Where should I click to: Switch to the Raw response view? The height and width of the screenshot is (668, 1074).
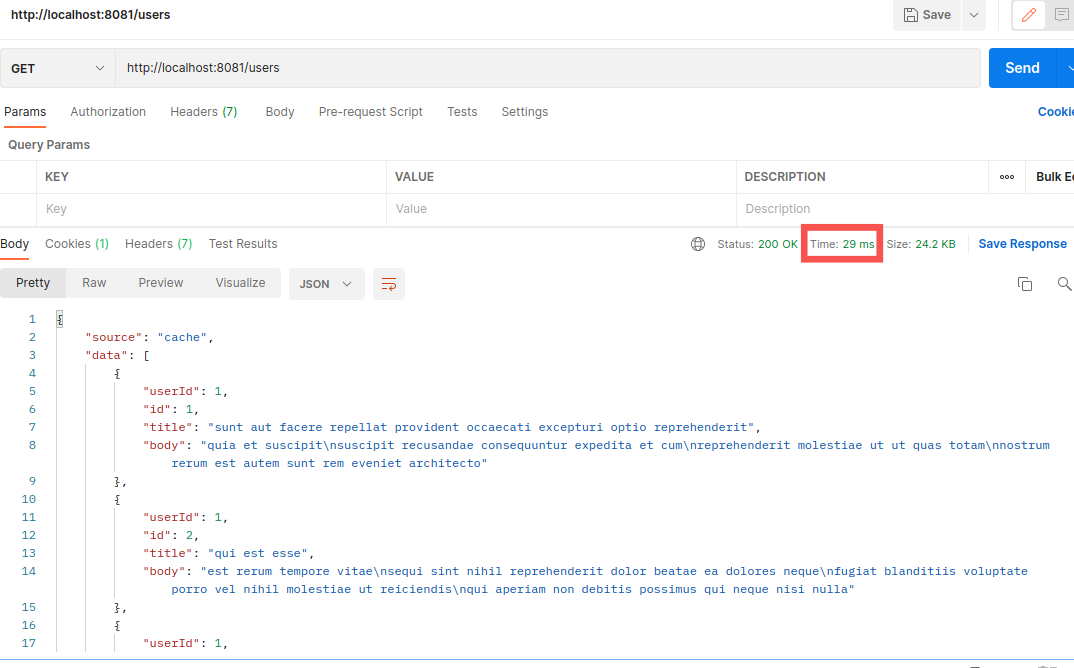click(94, 283)
